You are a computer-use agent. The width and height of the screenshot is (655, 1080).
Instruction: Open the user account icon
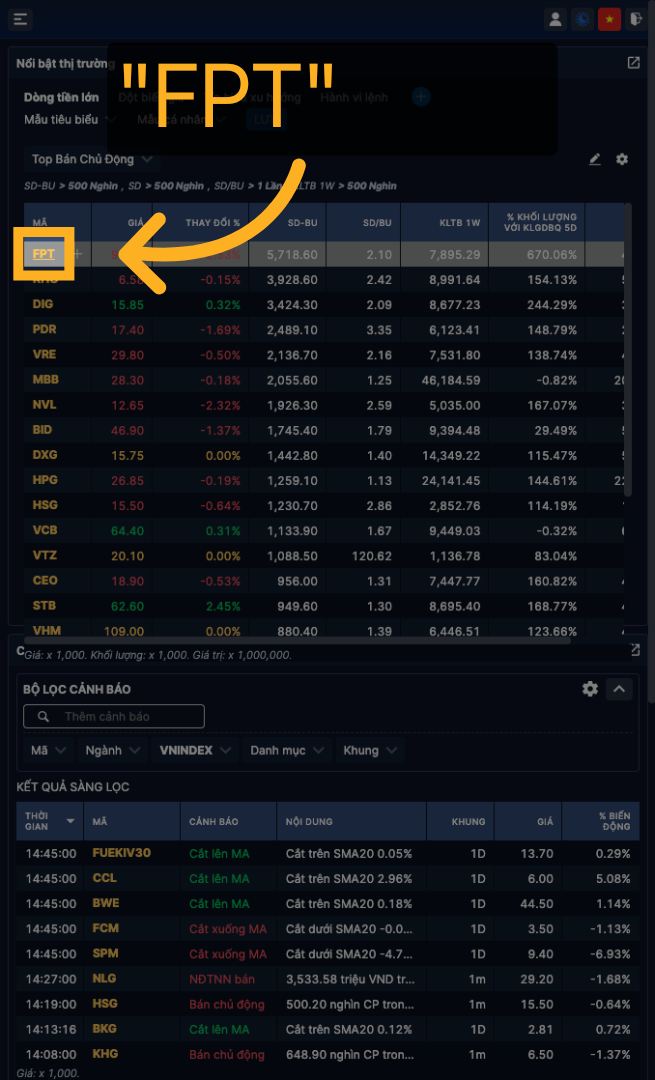click(555, 19)
